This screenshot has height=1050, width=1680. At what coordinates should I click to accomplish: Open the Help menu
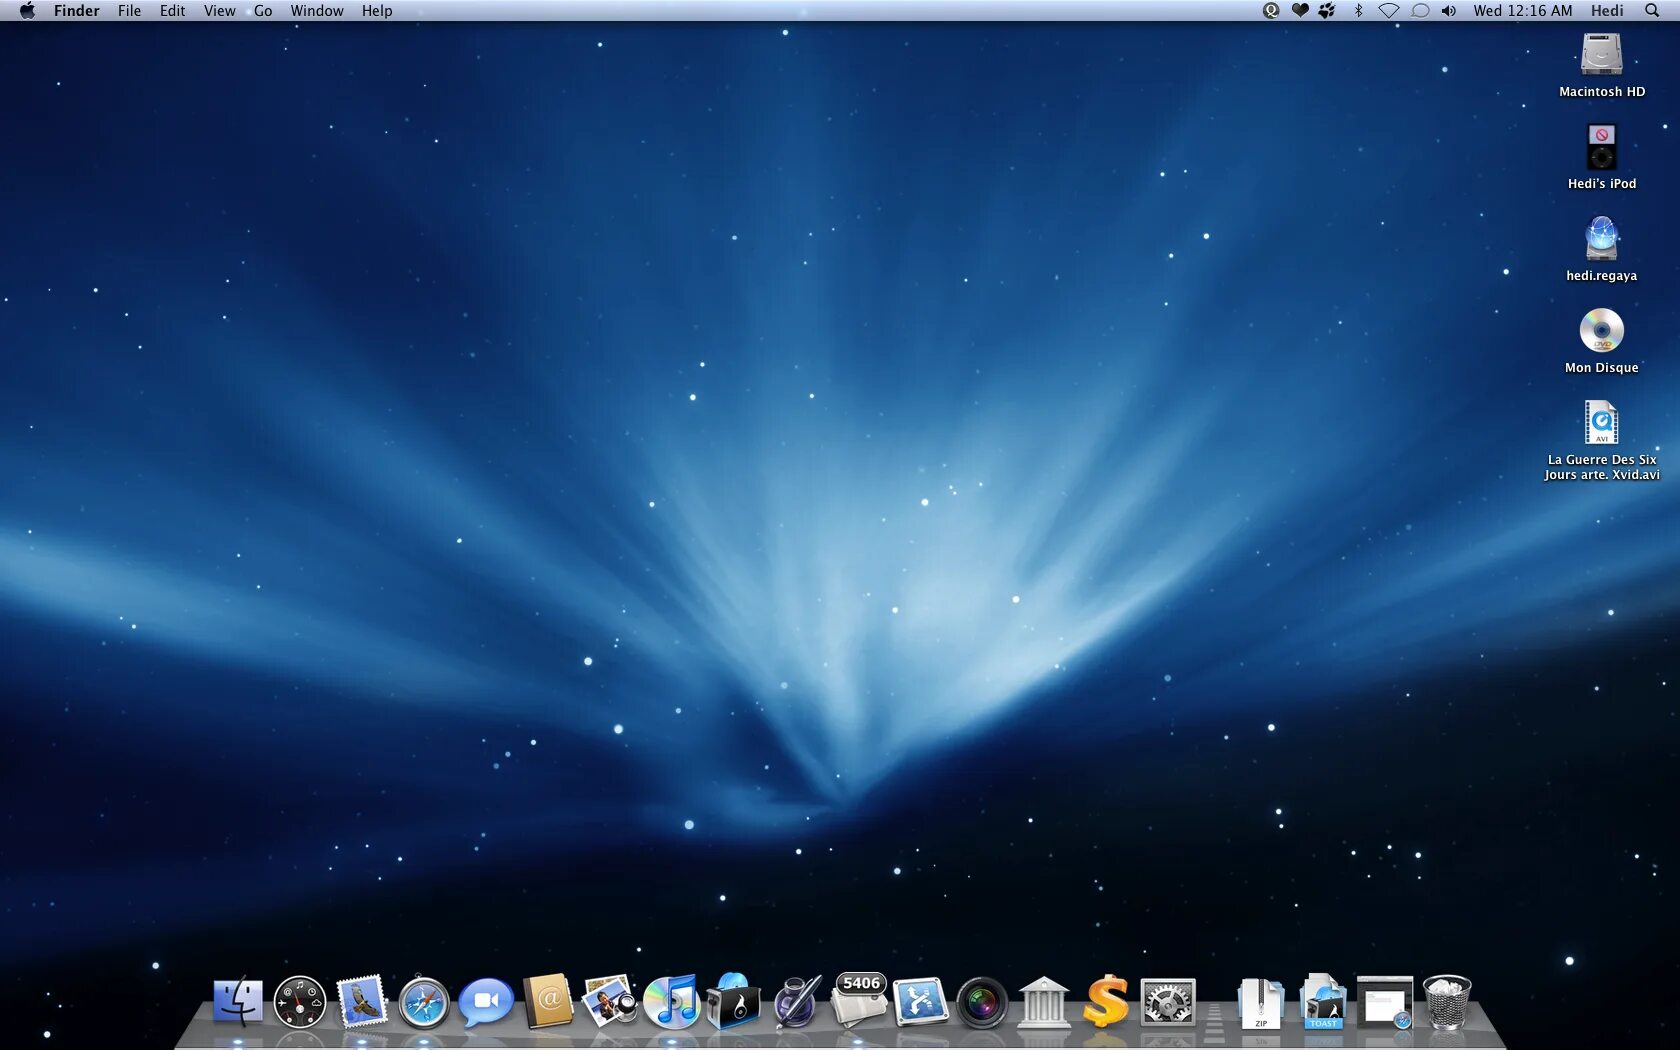(377, 11)
